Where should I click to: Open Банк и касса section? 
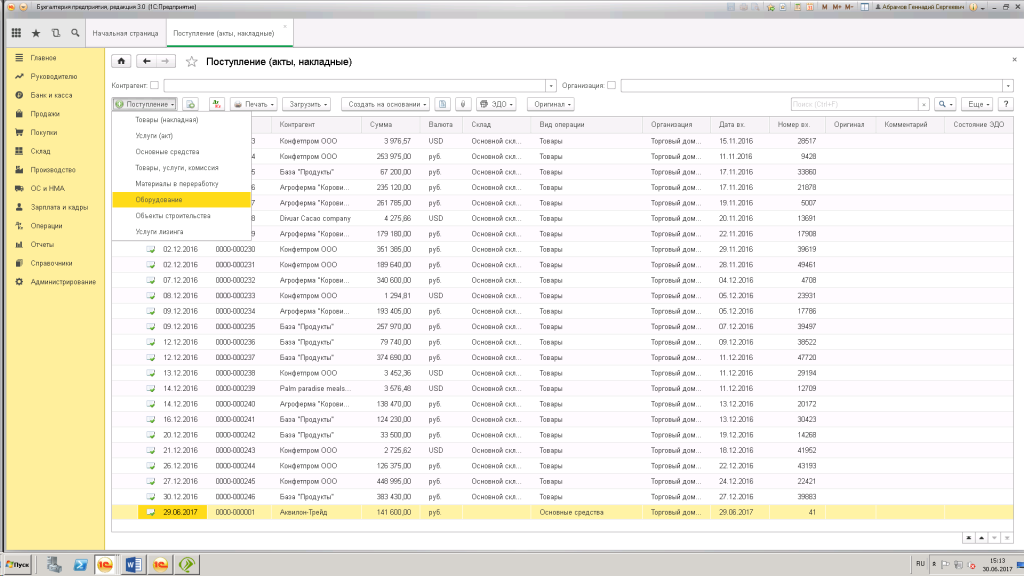pyautogui.click(x=51, y=95)
